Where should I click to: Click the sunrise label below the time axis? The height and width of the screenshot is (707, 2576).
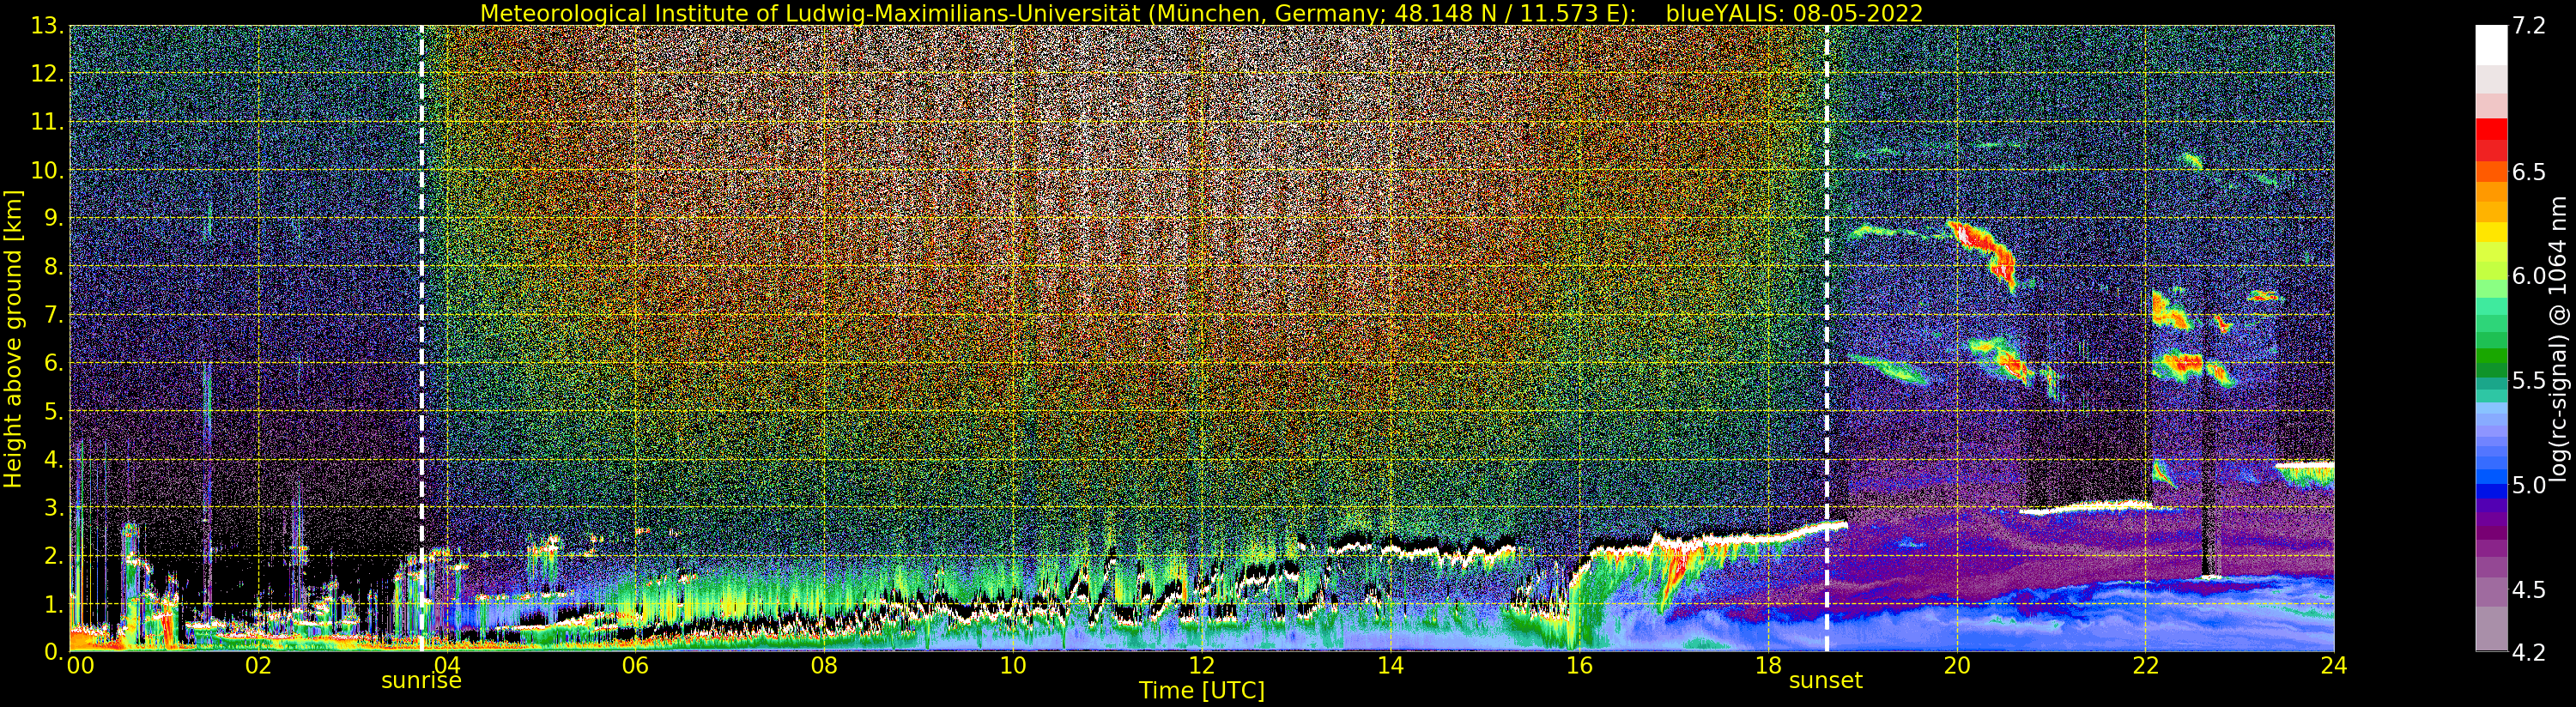[x=421, y=681]
